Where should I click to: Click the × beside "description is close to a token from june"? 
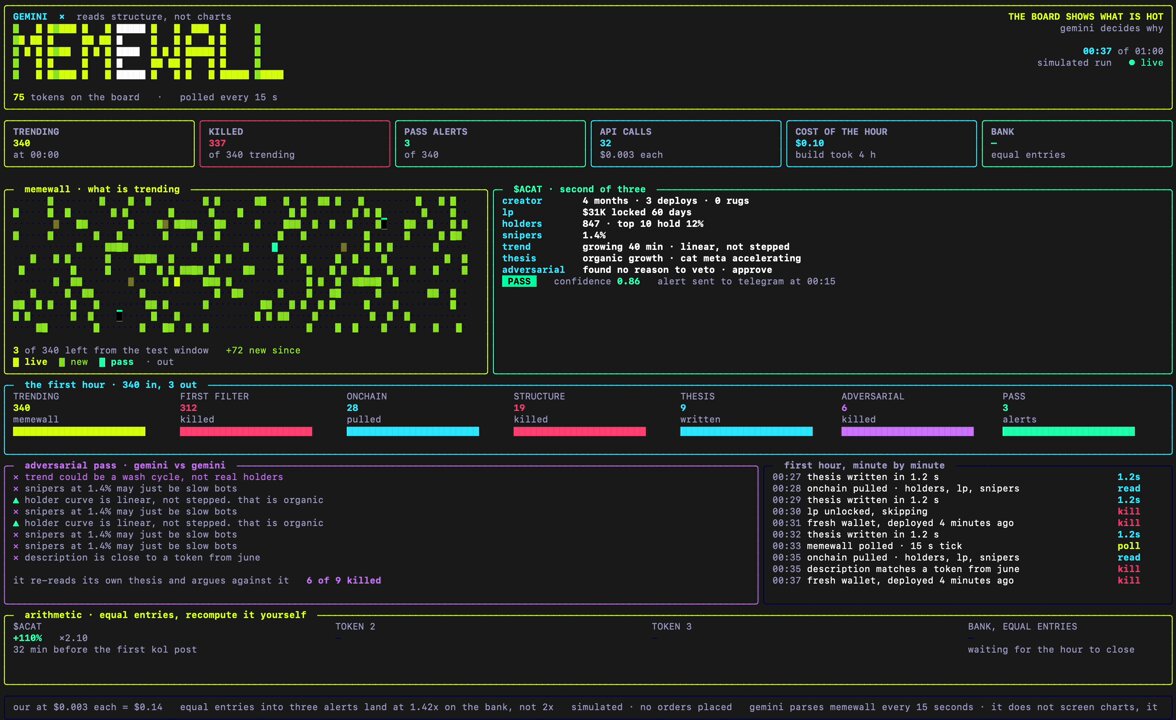(16, 558)
